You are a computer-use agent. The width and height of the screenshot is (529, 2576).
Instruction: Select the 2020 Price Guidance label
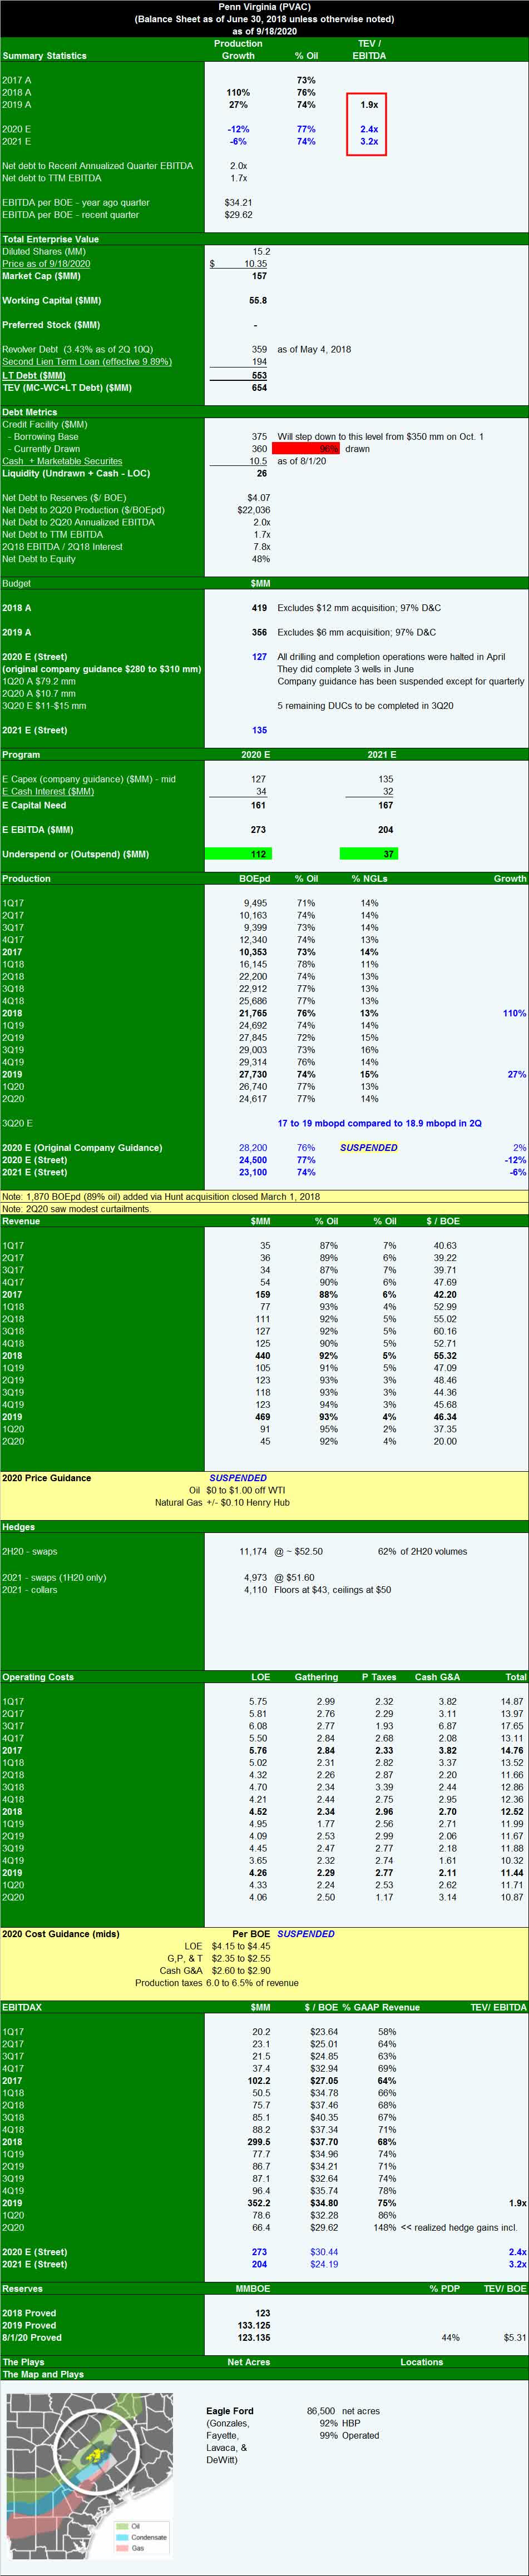pyautogui.click(x=46, y=1478)
